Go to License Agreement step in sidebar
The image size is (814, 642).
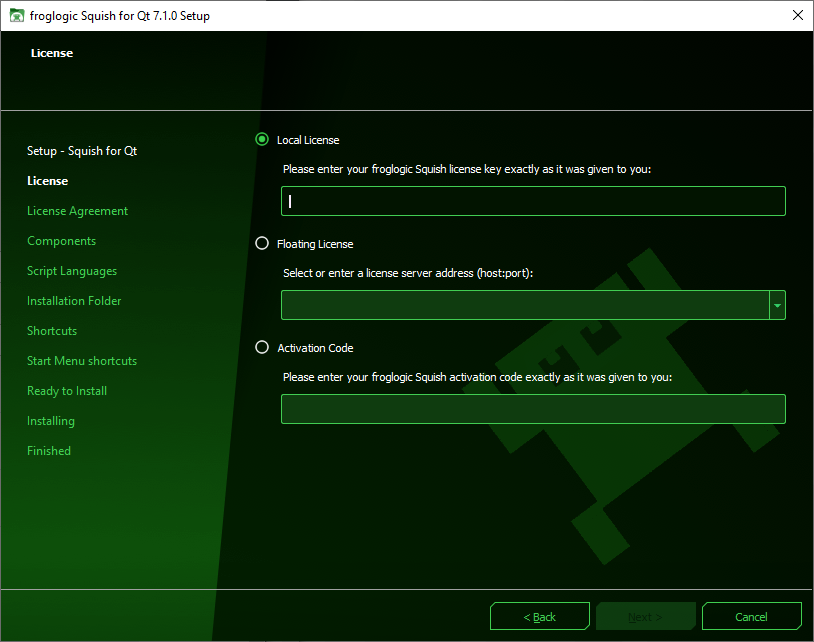[x=77, y=211]
